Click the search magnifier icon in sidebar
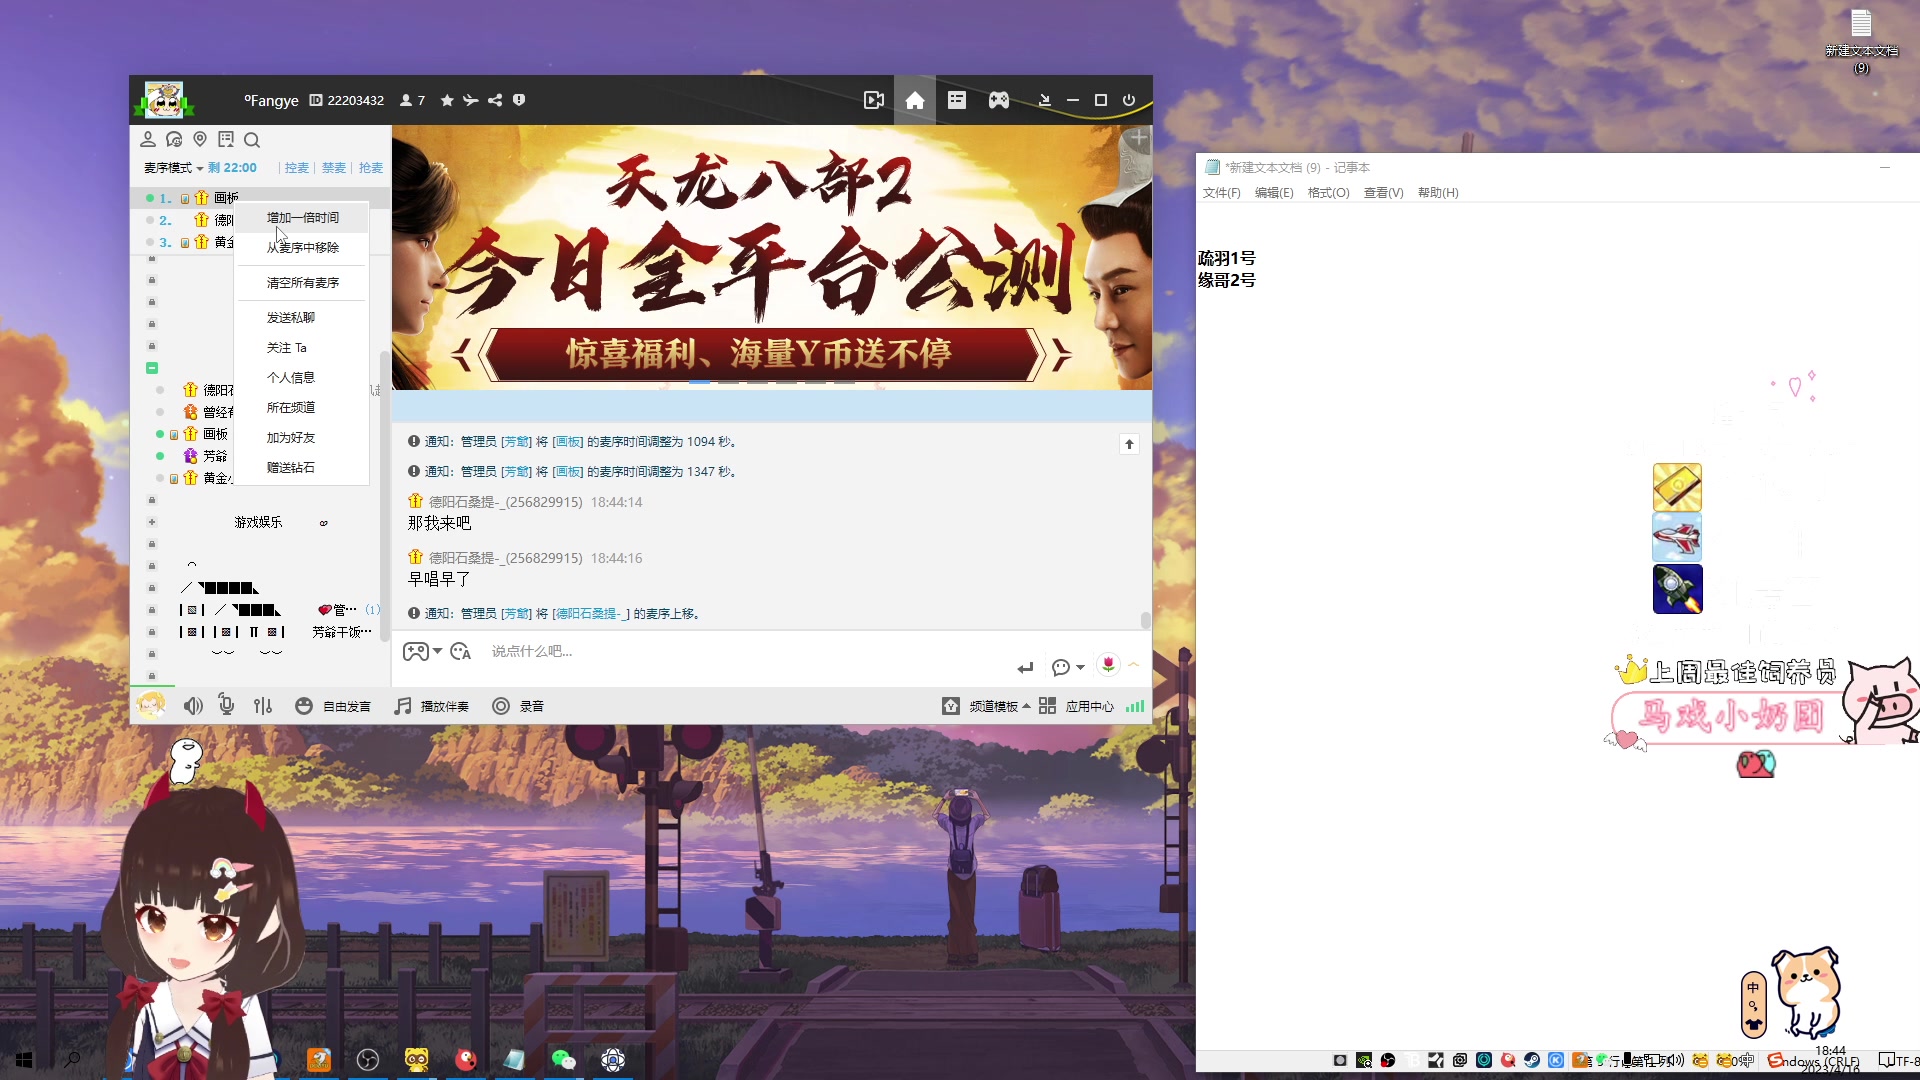The width and height of the screenshot is (1920, 1080). click(252, 140)
